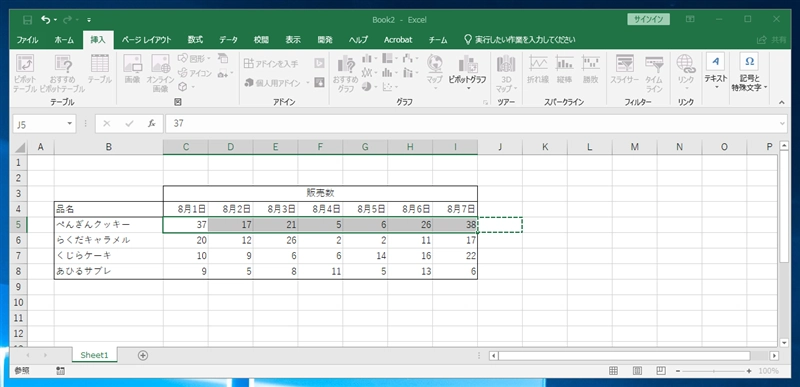Open ribbon display options icon

pyautogui.click(x=690, y=19)
